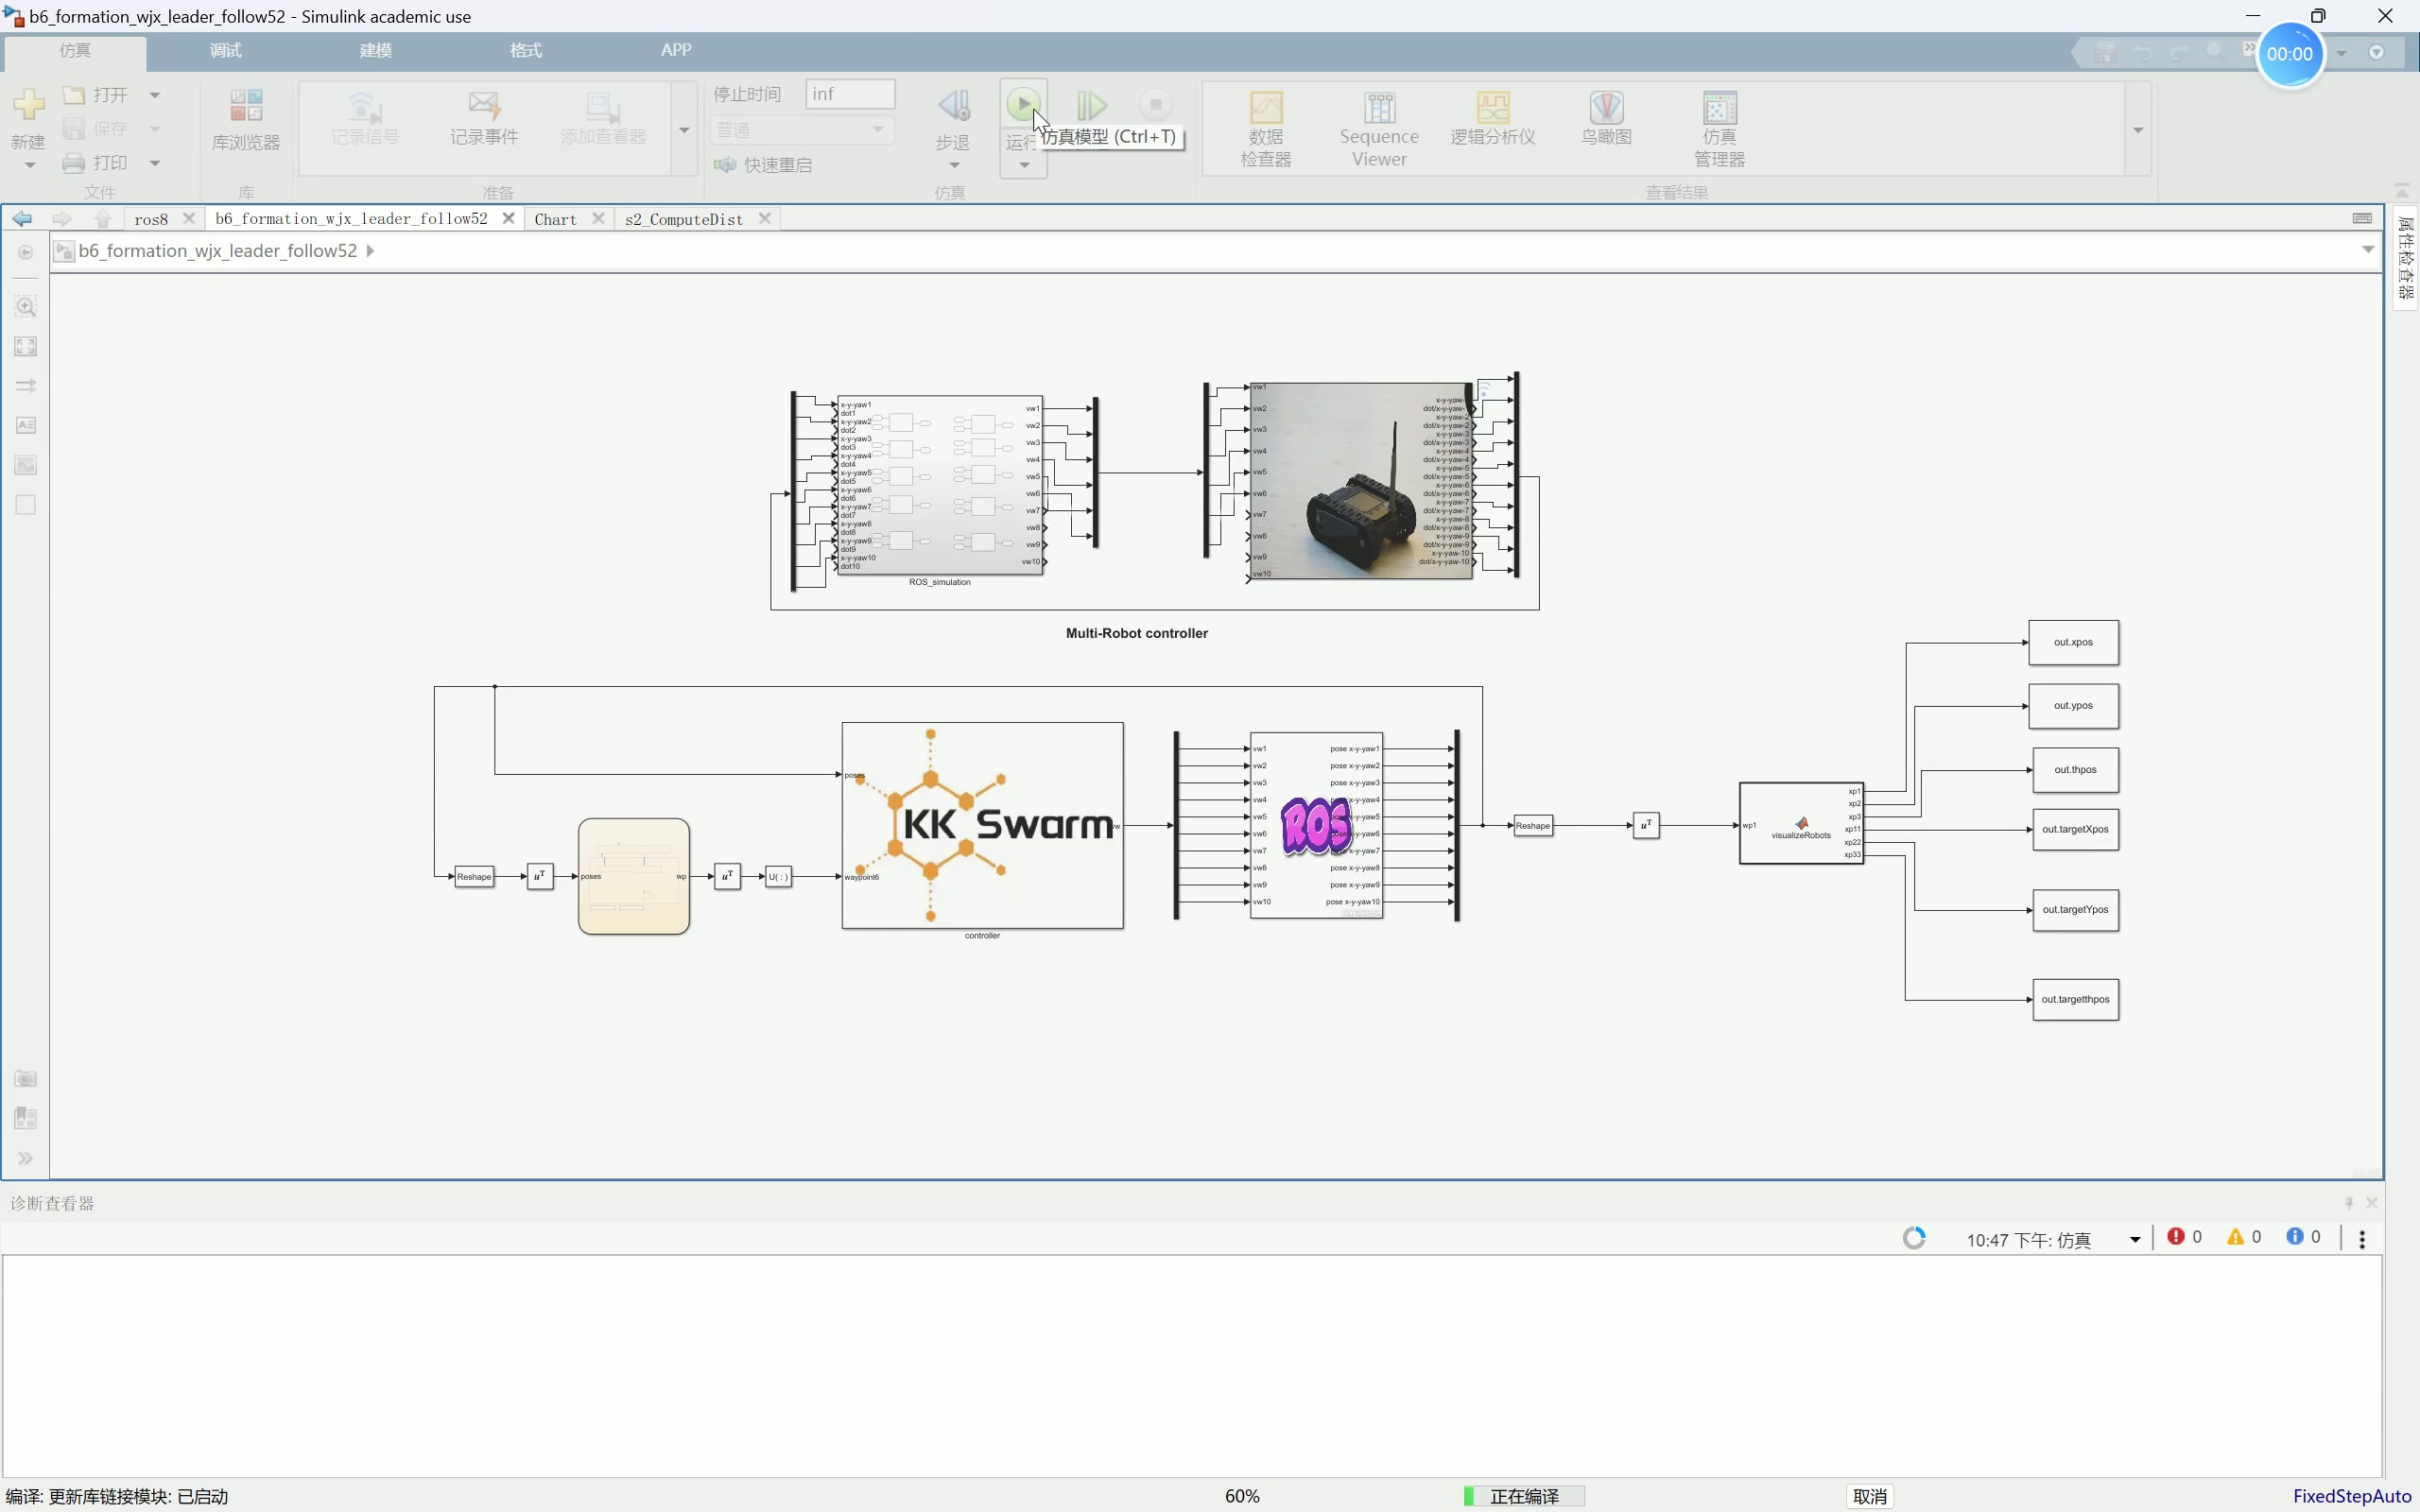Launch the Sequence Viewer tool

pyautogui.click(x=1379, y=128)
